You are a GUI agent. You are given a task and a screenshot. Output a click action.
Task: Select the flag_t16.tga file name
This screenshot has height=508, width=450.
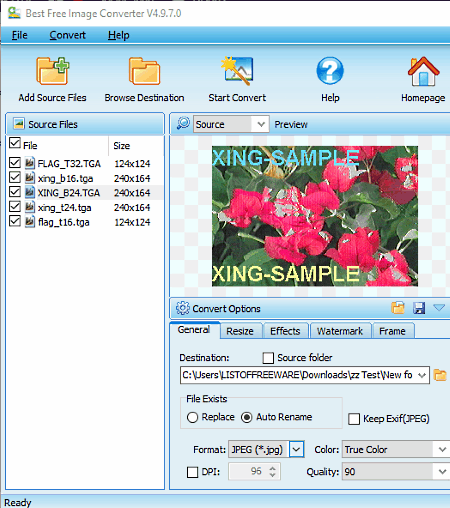click(x=64, y=222)
